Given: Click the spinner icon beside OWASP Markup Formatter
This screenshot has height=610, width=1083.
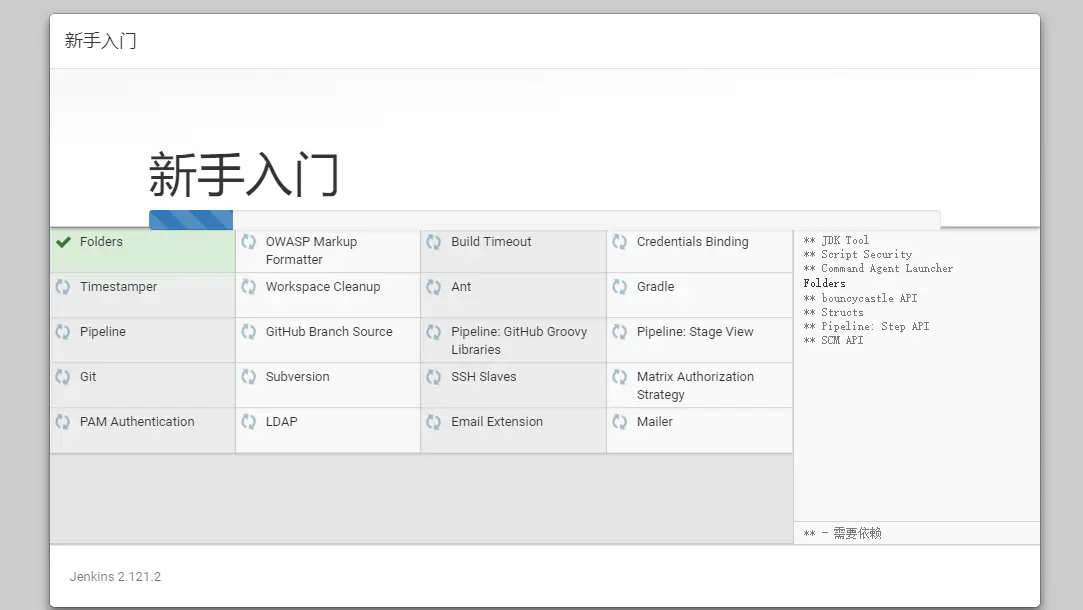Looking at the screenshot, I should coord(249,242).
